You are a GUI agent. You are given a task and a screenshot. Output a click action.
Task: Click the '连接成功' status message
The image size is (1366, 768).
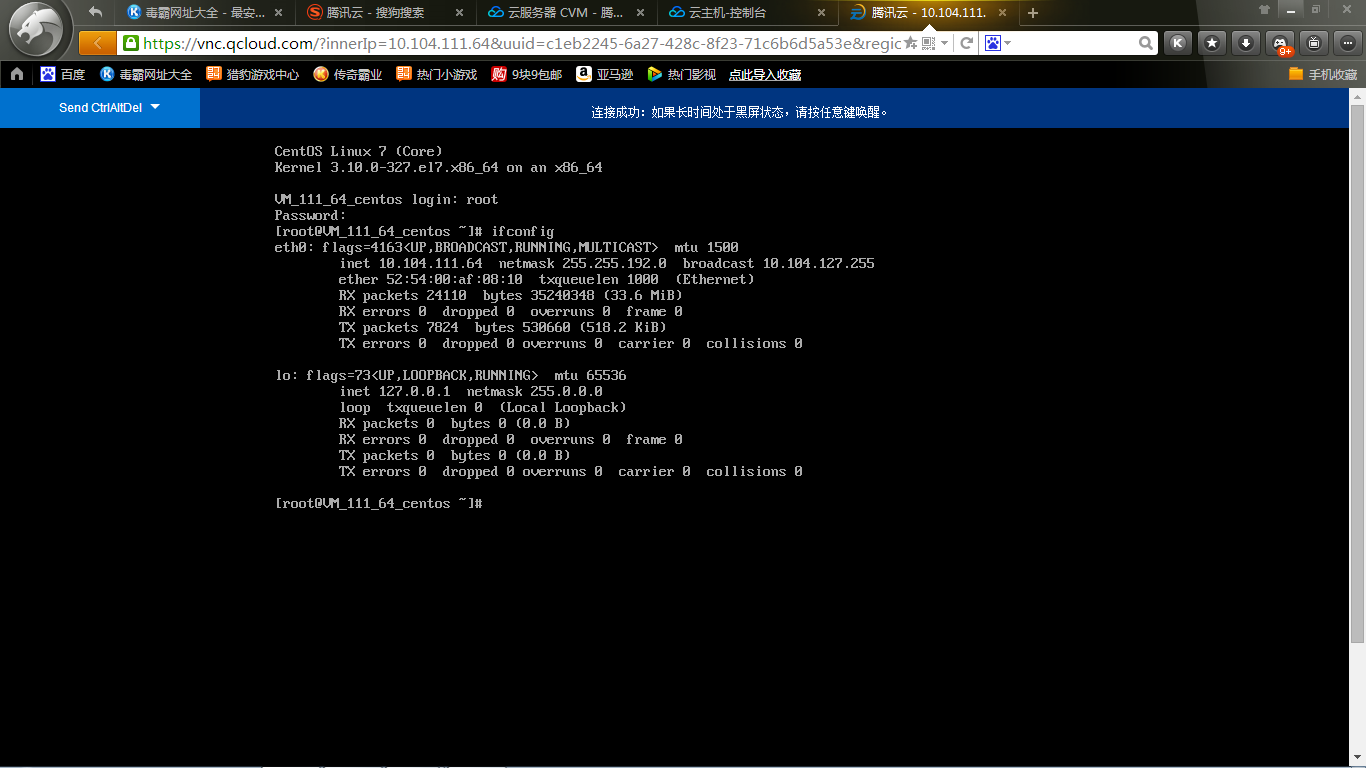(739, 112)
